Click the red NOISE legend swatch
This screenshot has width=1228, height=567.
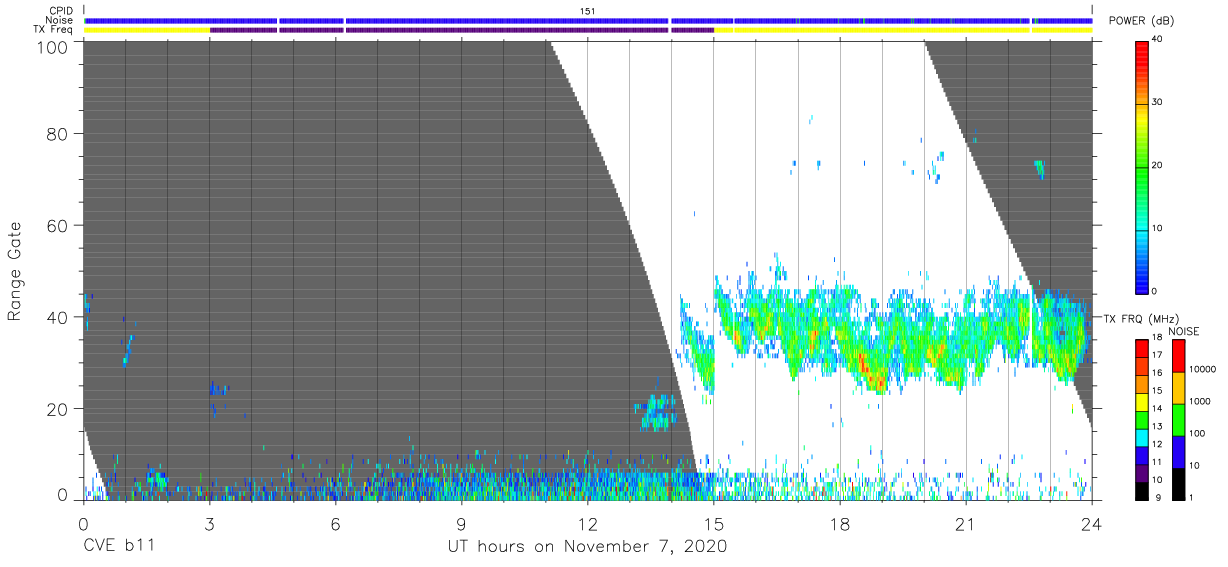click(x=1178, y=356)
